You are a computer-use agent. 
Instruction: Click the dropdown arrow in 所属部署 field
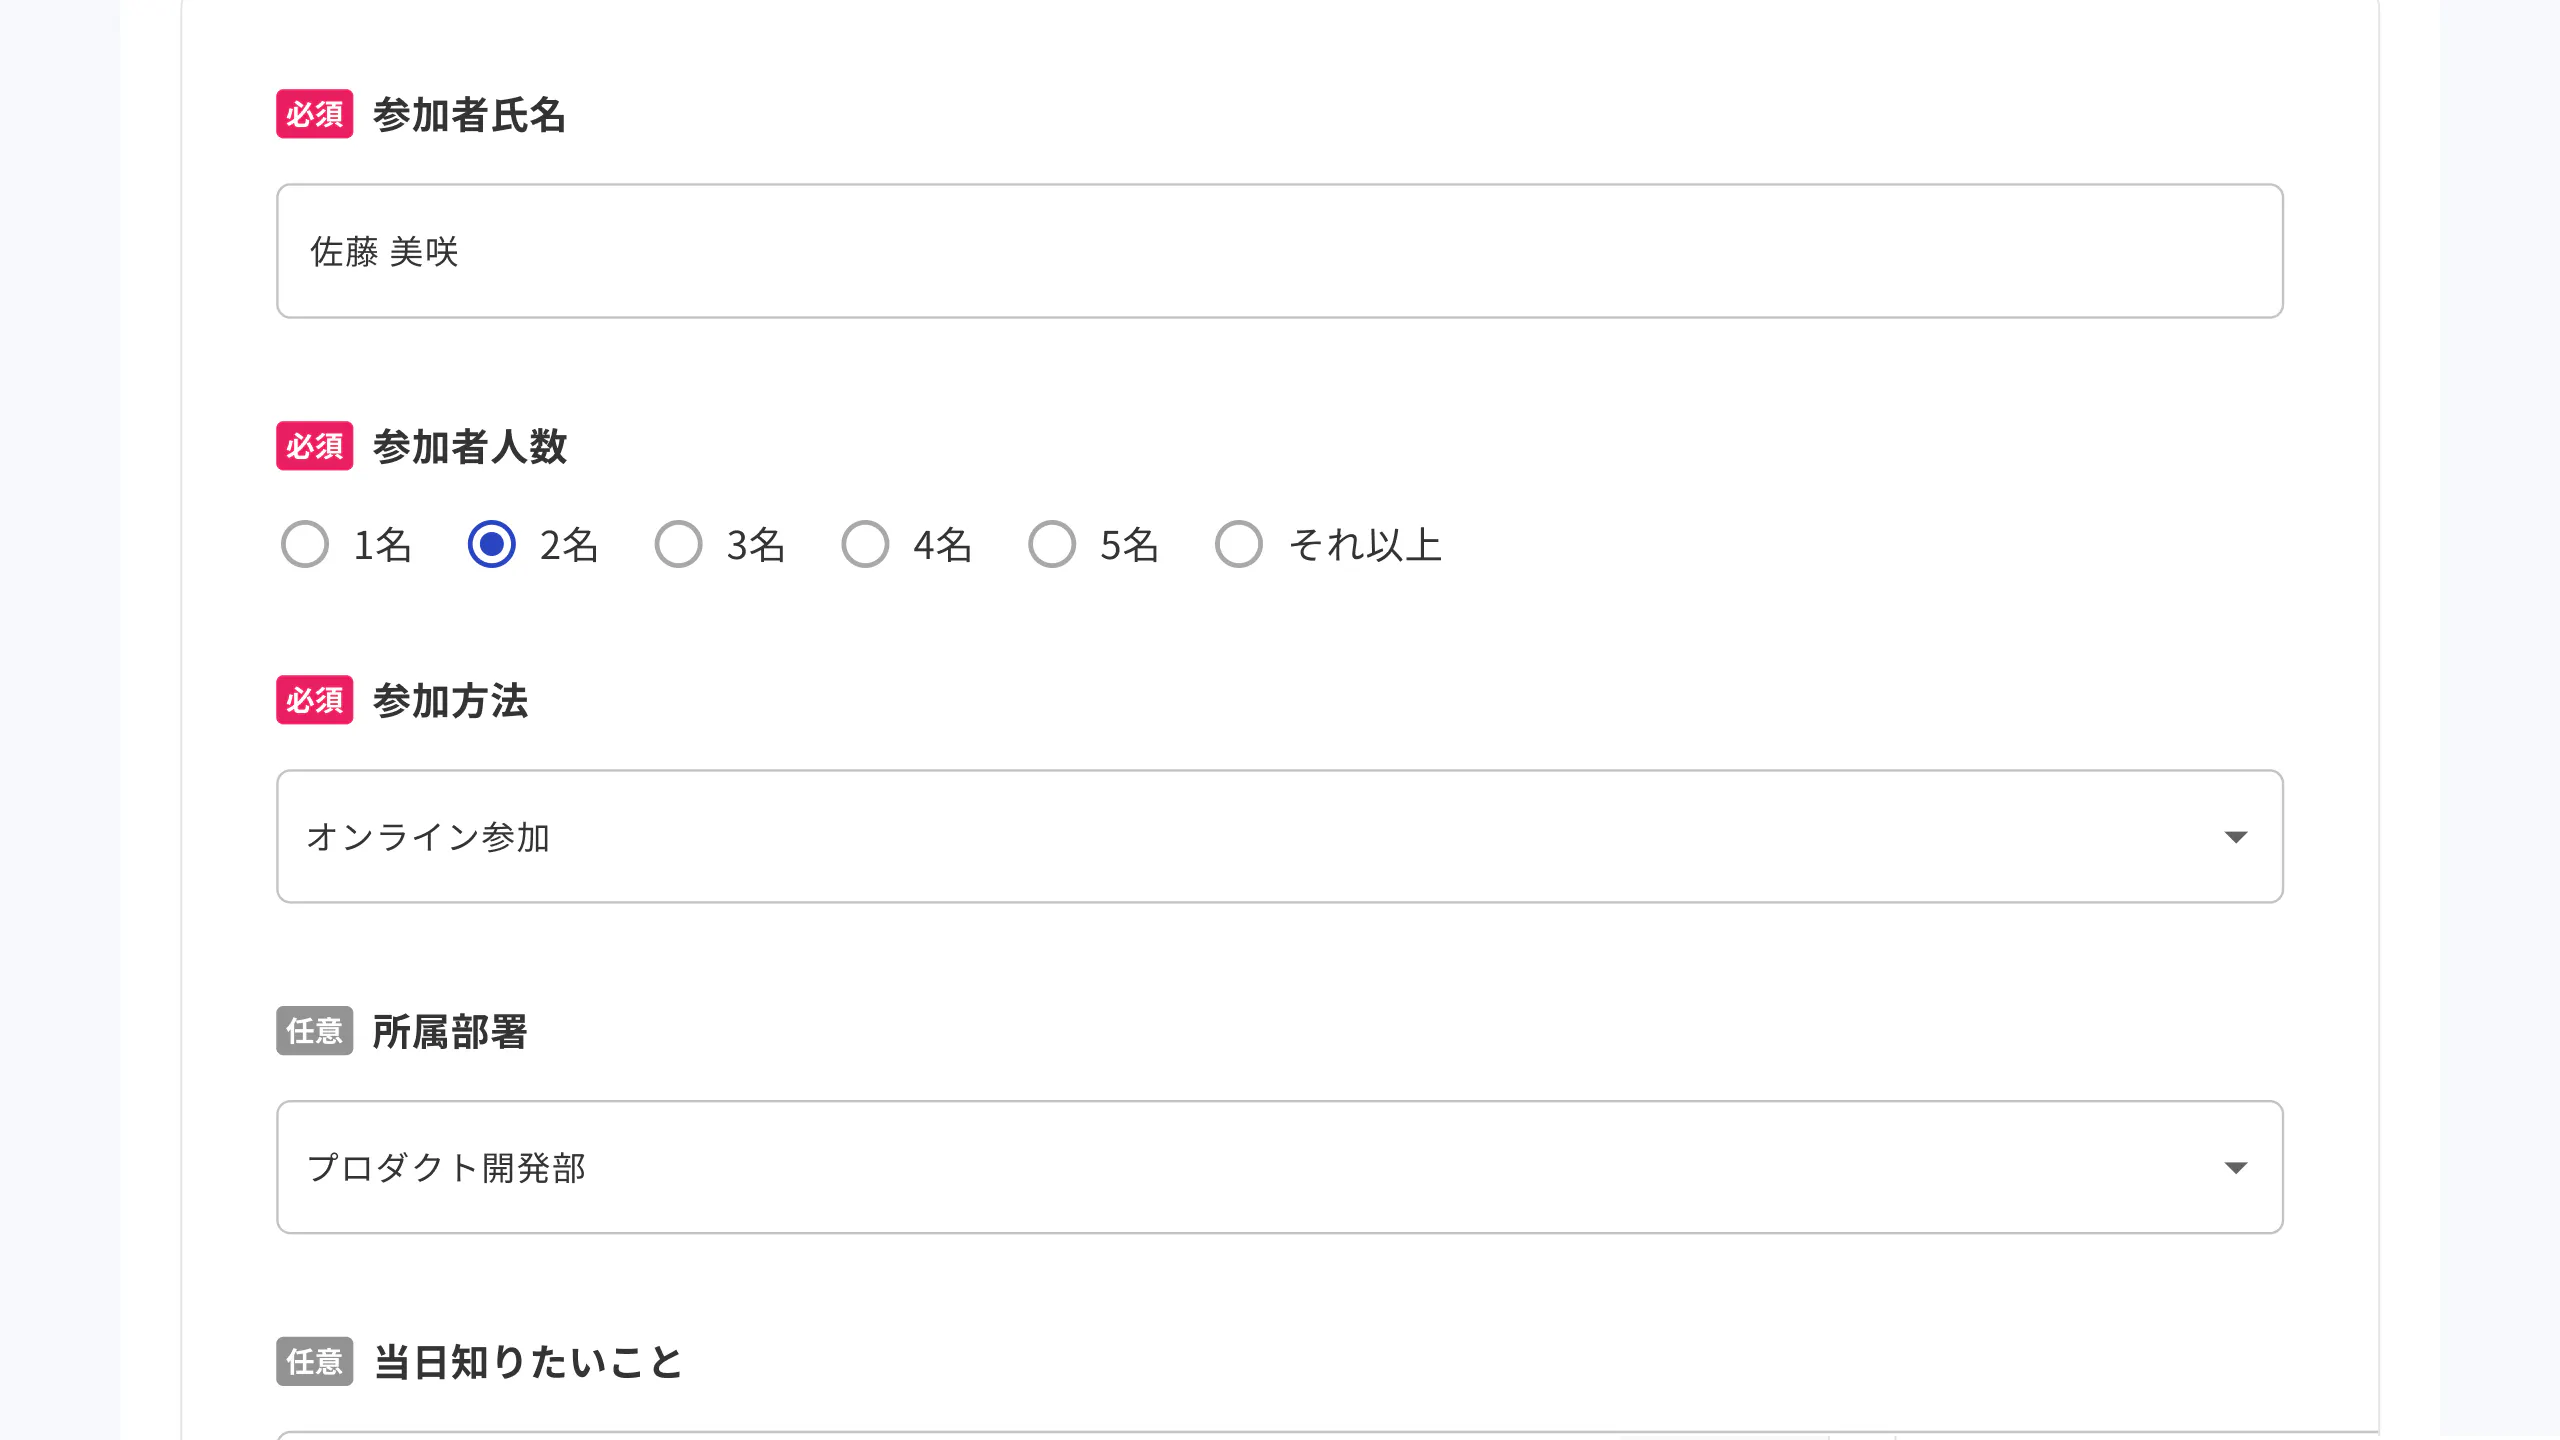click(2235, 1168)
